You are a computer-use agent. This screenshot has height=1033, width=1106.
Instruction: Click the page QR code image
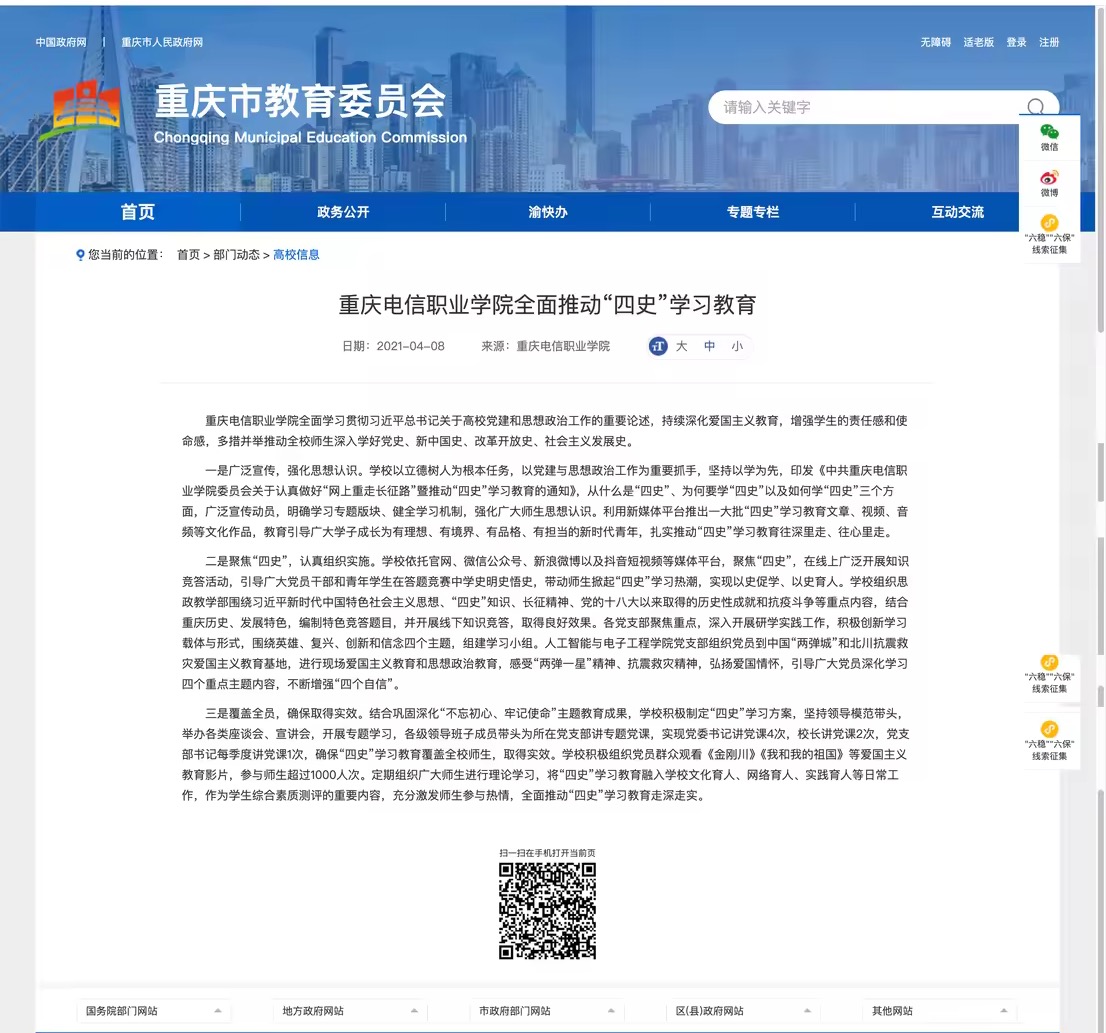(547, 910)
